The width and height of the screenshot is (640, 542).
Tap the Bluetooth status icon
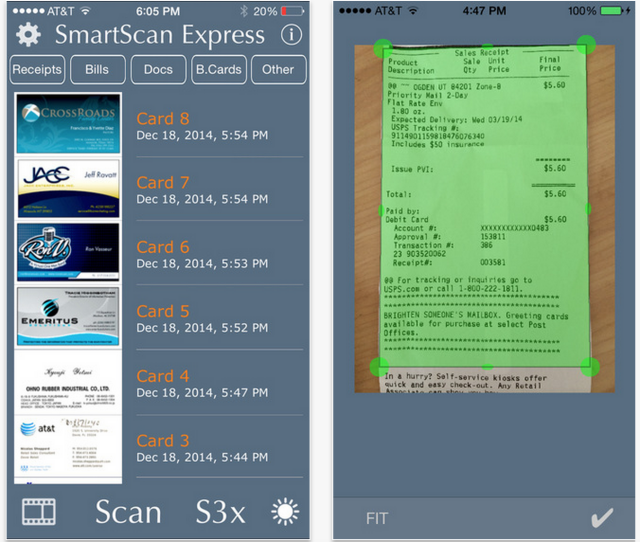(x=244, y=11)
